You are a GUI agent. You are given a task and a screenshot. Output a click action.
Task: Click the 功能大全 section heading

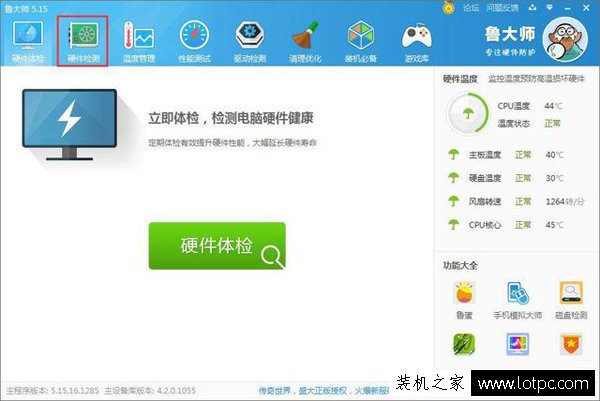pyautogui.click(x=460, y=265)
